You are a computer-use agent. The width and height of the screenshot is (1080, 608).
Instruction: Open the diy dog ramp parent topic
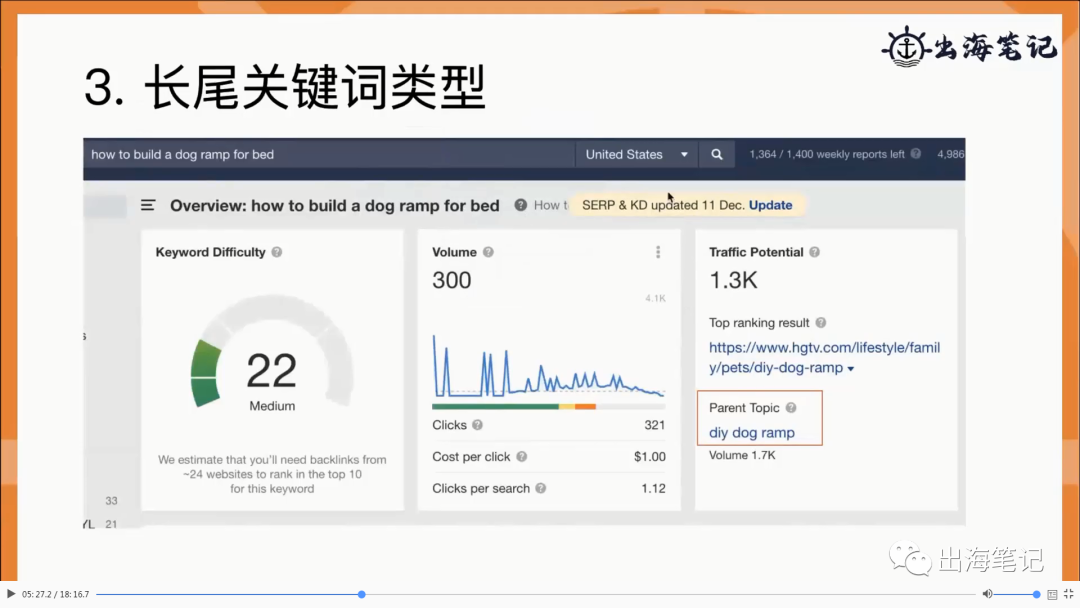coord(751,433)
